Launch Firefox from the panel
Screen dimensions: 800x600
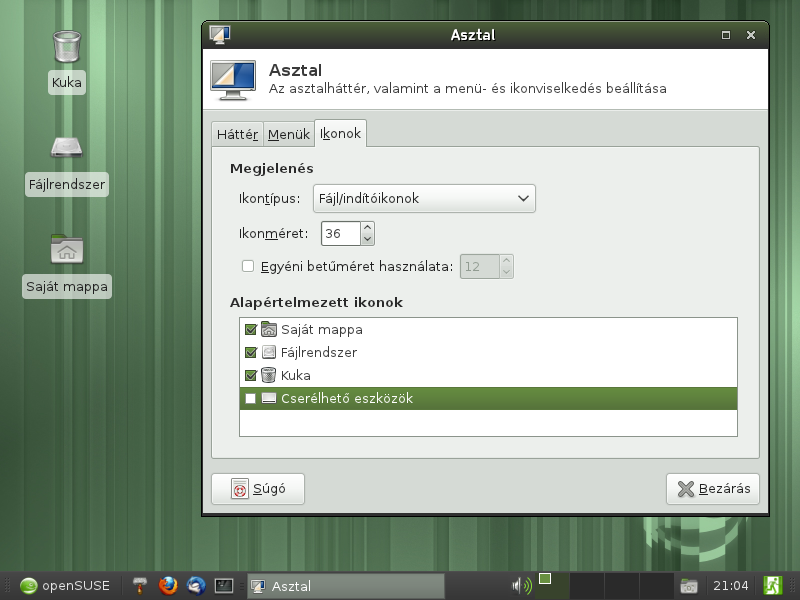[168, 585]
